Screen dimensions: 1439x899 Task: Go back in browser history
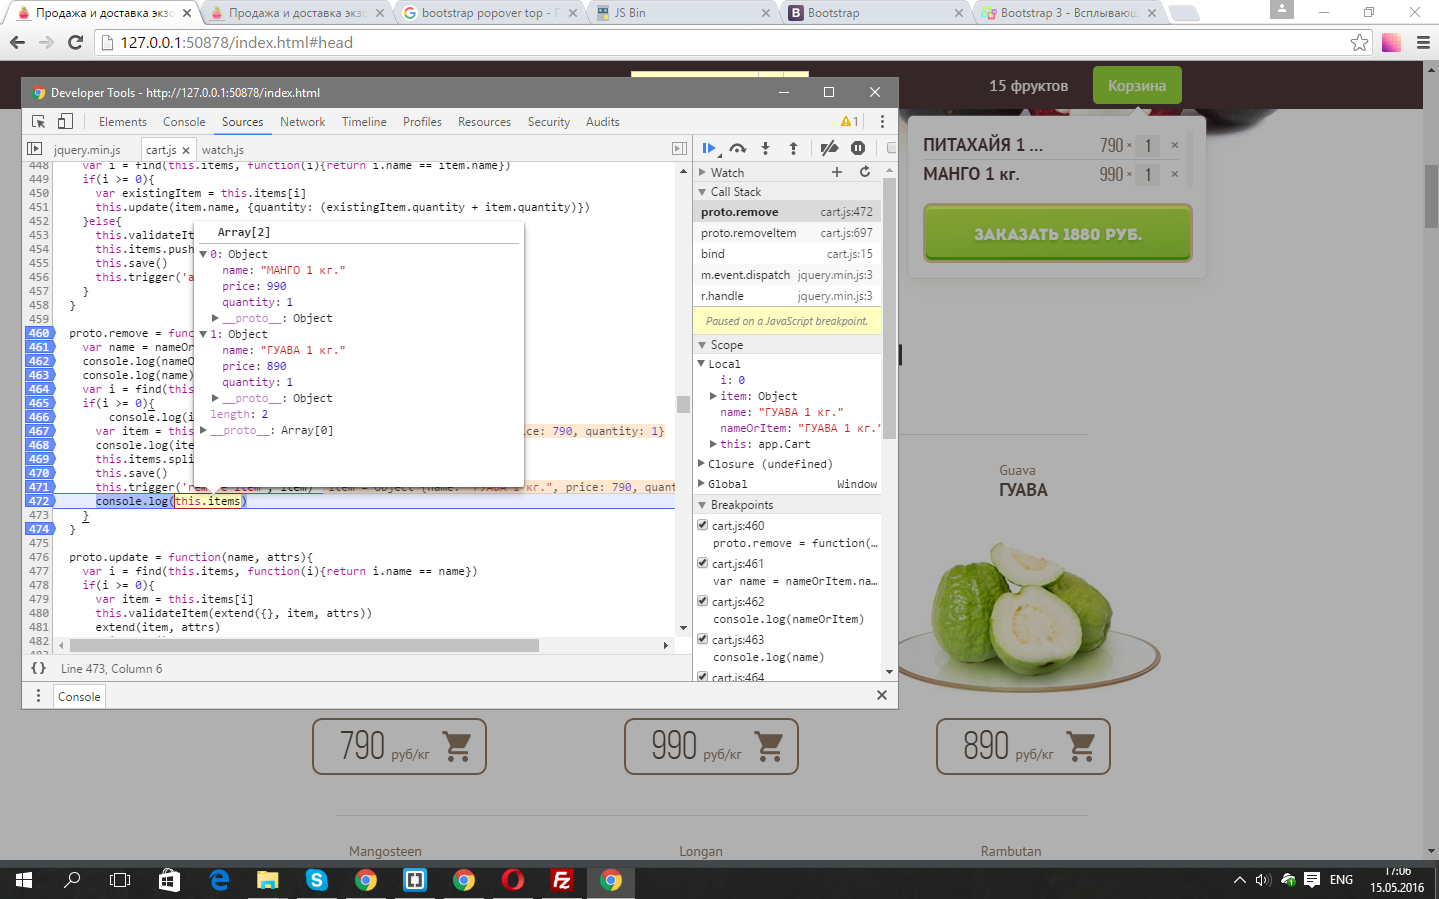click(x=17, y=43)
